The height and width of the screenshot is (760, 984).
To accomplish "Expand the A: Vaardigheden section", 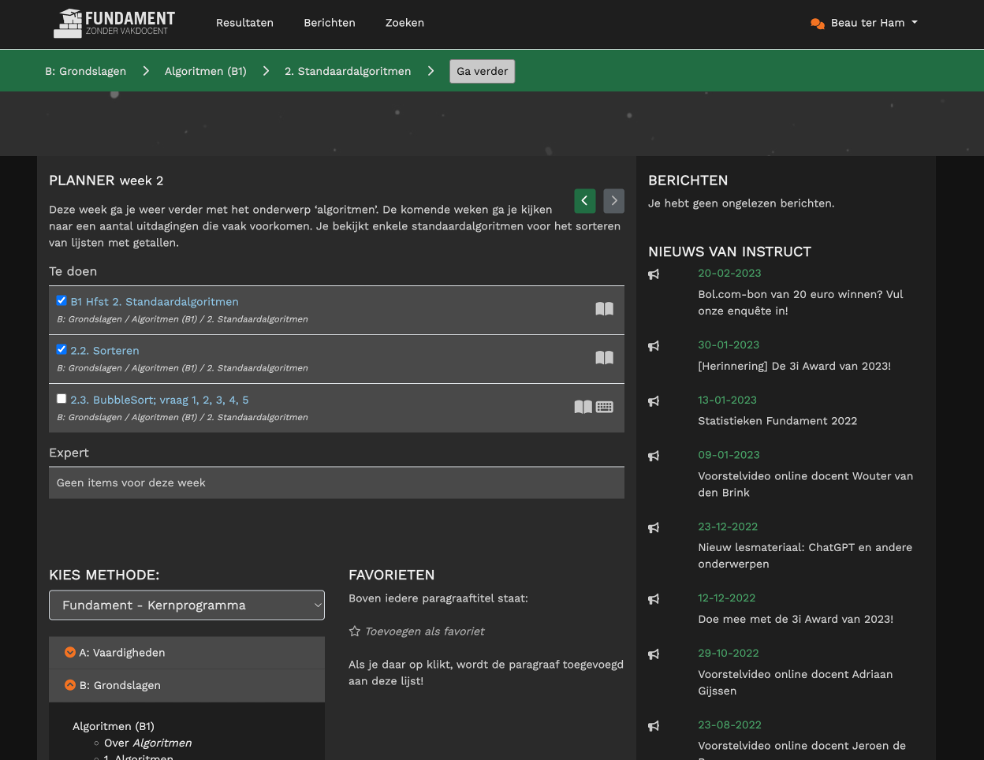I will point(70,653).
